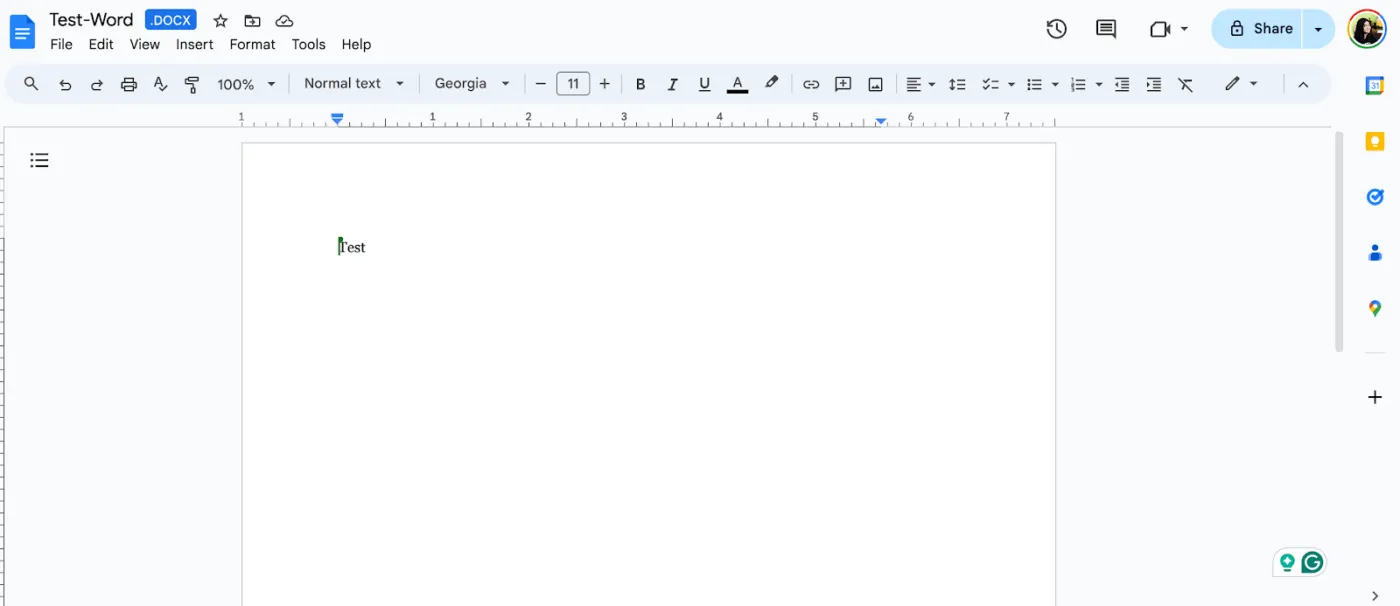Open Google Keep from the side panel
The width and height of the screenshot is (1400, 606).
tap(1374, 141)
